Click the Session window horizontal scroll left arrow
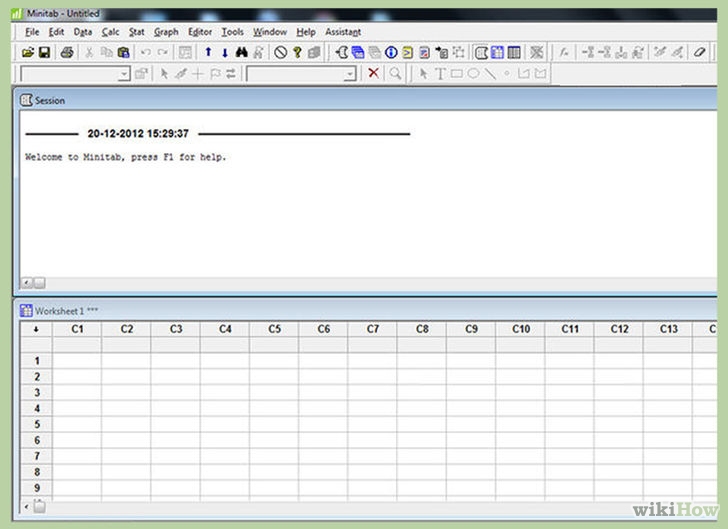 pyautogui.click(x=26, y=282)
